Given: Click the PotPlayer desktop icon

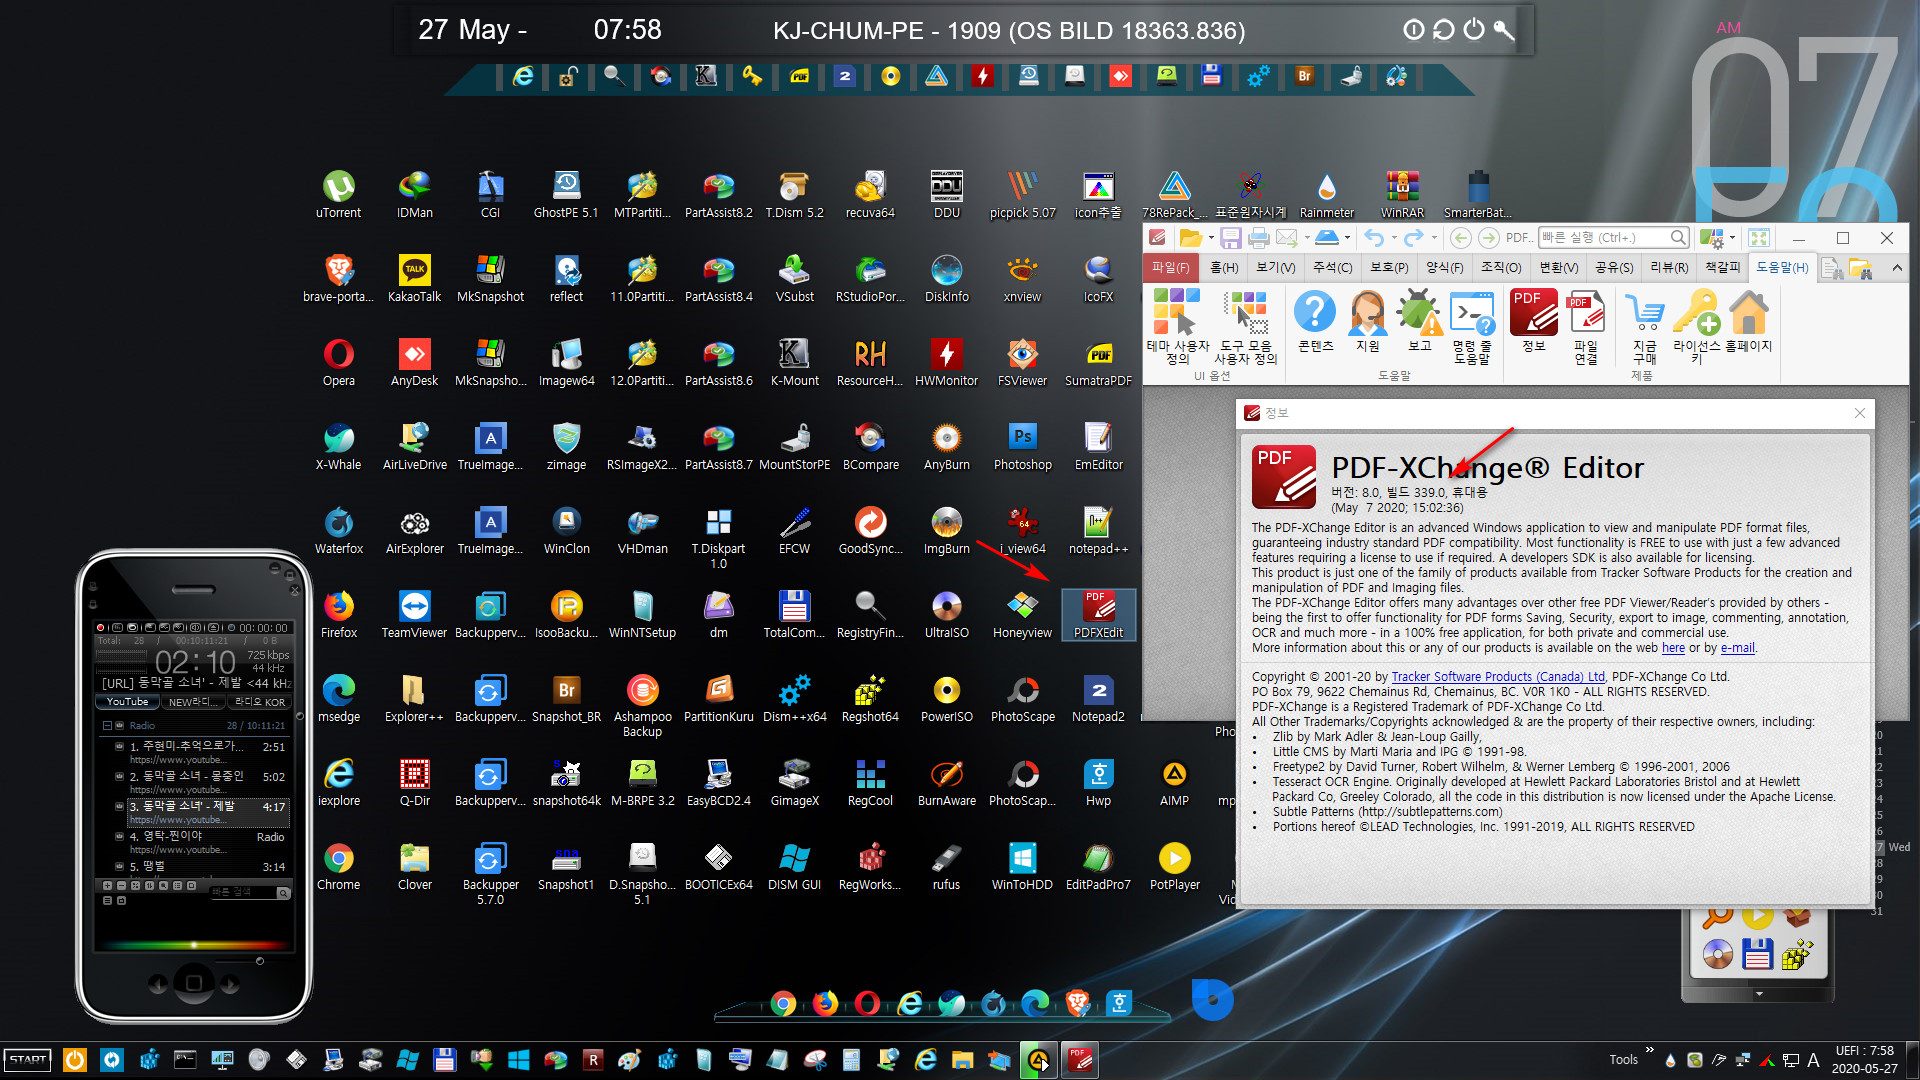Looking at the screenshot, I should pyautogui.click(x=1174, y=866).
